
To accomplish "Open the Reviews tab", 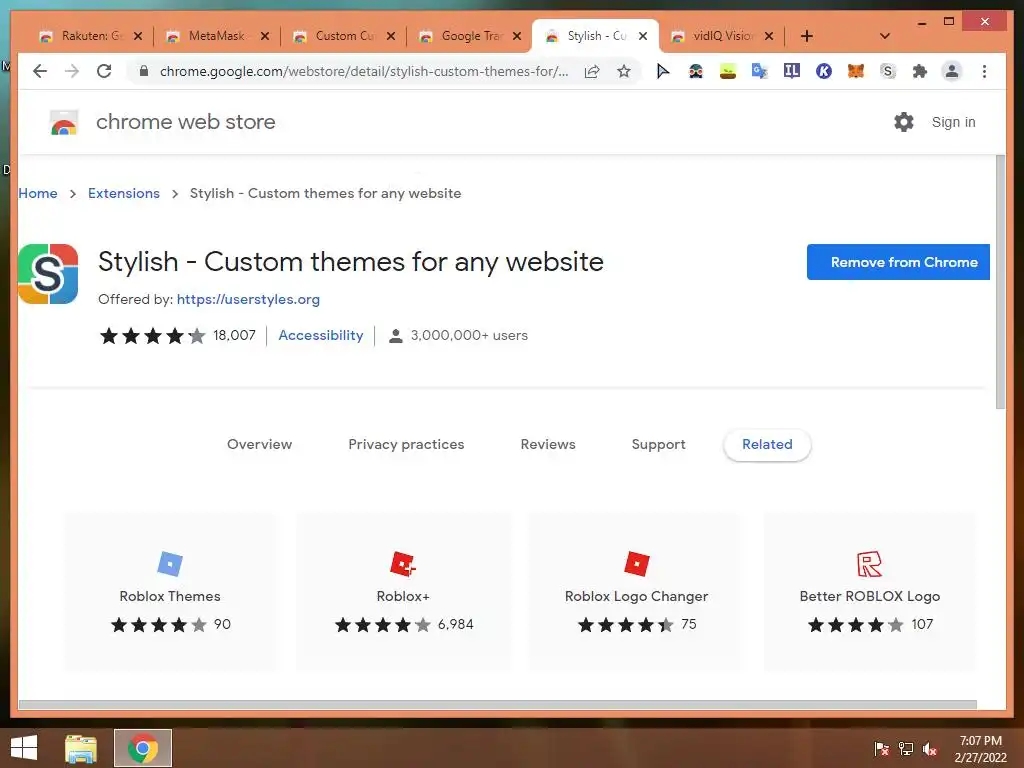I will pyautogui.click(x=548, y=444).
